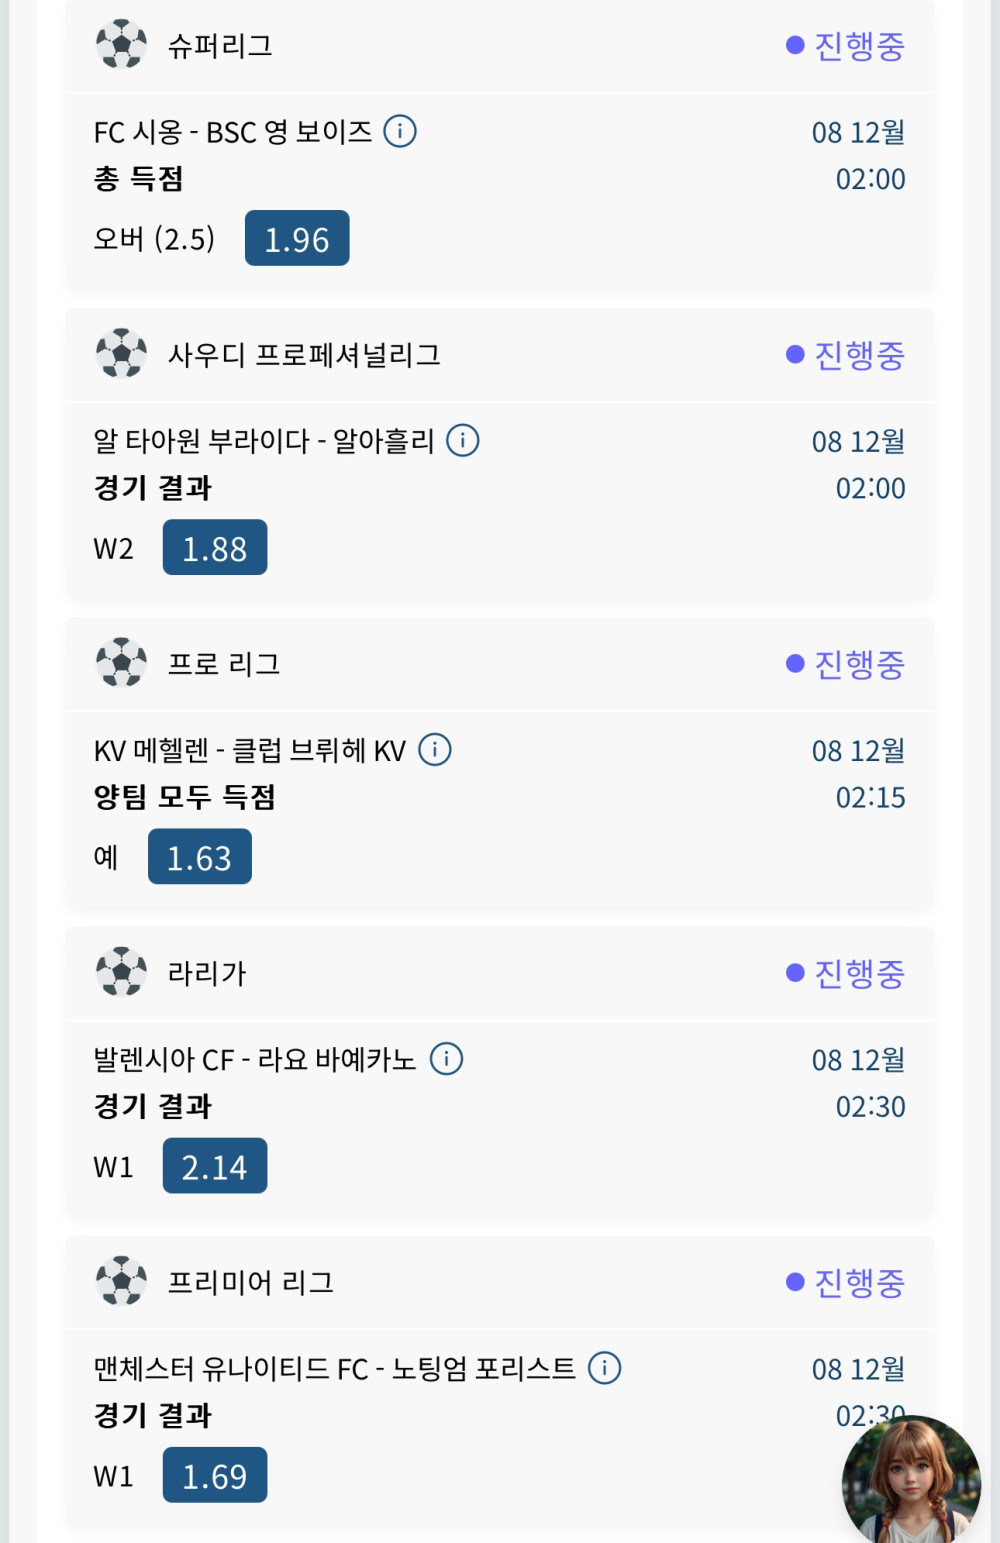Click soccer ball icon for 슈퍼리그
Screen dimensions: 1000x1543
[x=121, y=45]
